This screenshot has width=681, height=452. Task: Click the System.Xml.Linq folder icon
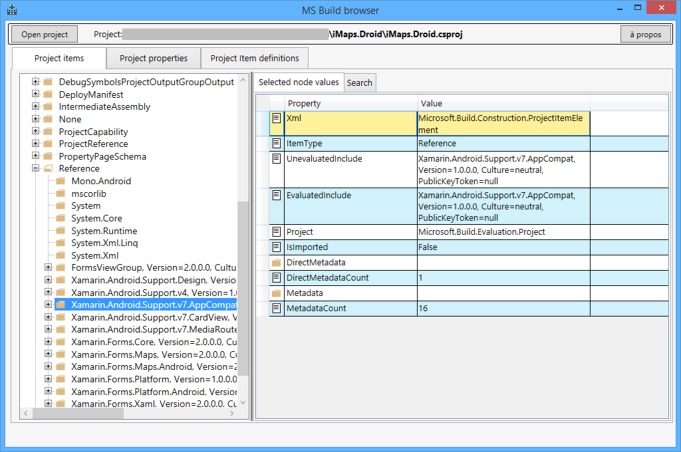click(61, 243)
